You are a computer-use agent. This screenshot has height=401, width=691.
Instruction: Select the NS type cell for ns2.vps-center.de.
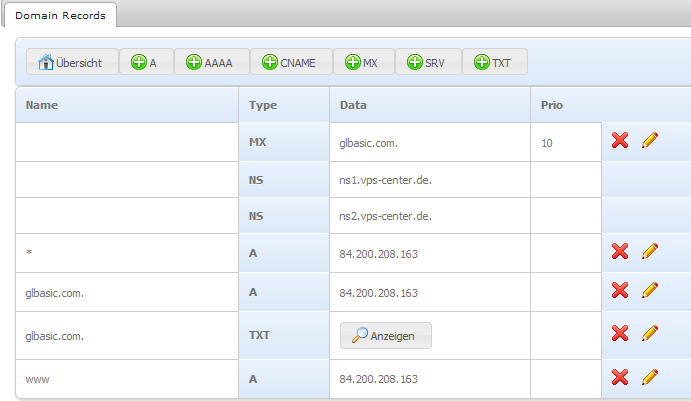pyautogui.click(x=284, y=216)
